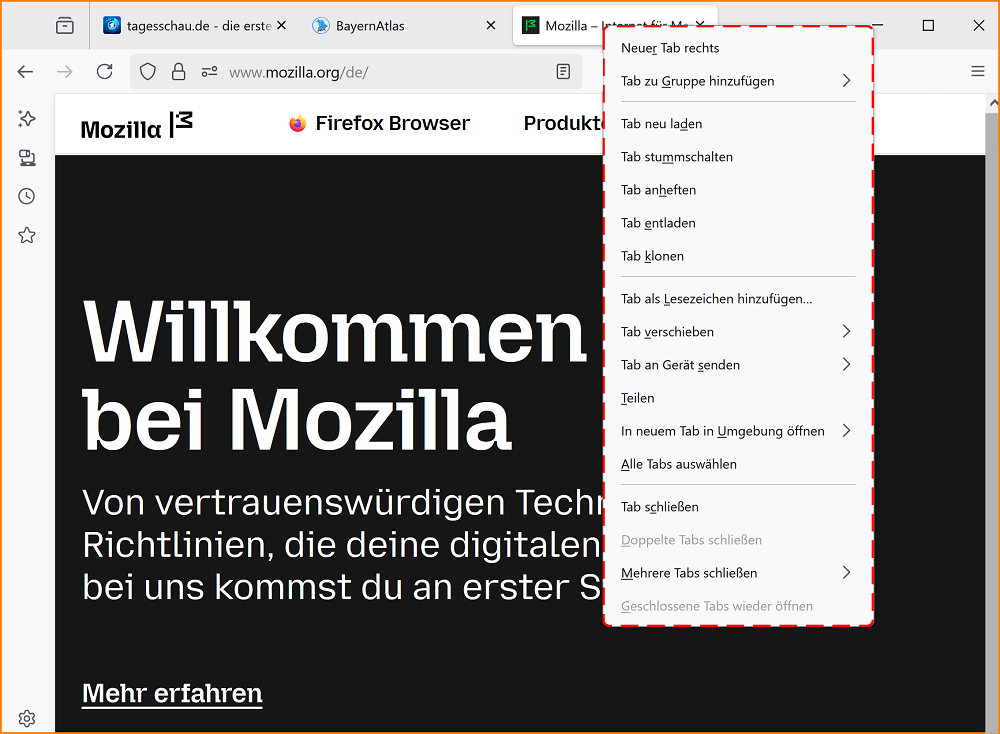Select Neuer Tab rechts from the menu
The width and height of the screenshot is (1000, 734).
670,47
